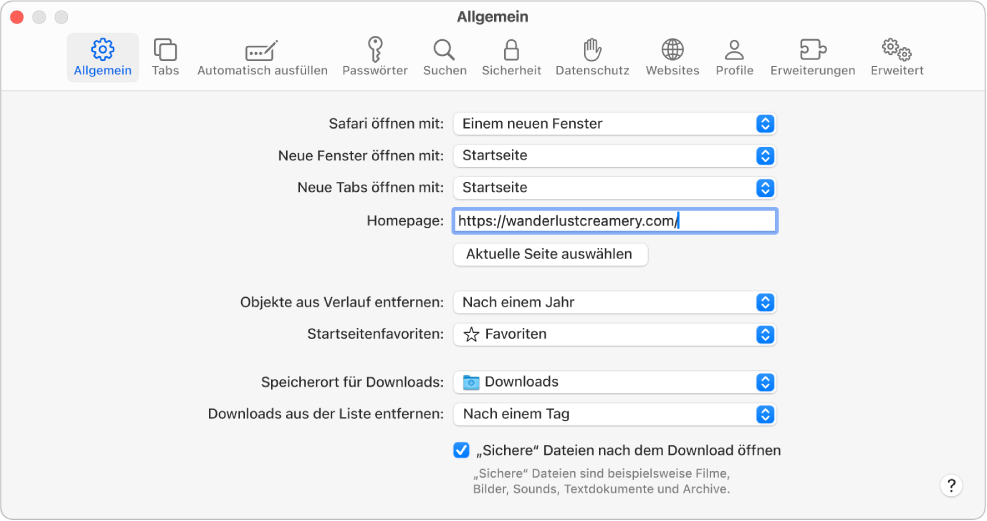Open the Profile settings pane
987x521 pixels.
click(x=734, y=57)
